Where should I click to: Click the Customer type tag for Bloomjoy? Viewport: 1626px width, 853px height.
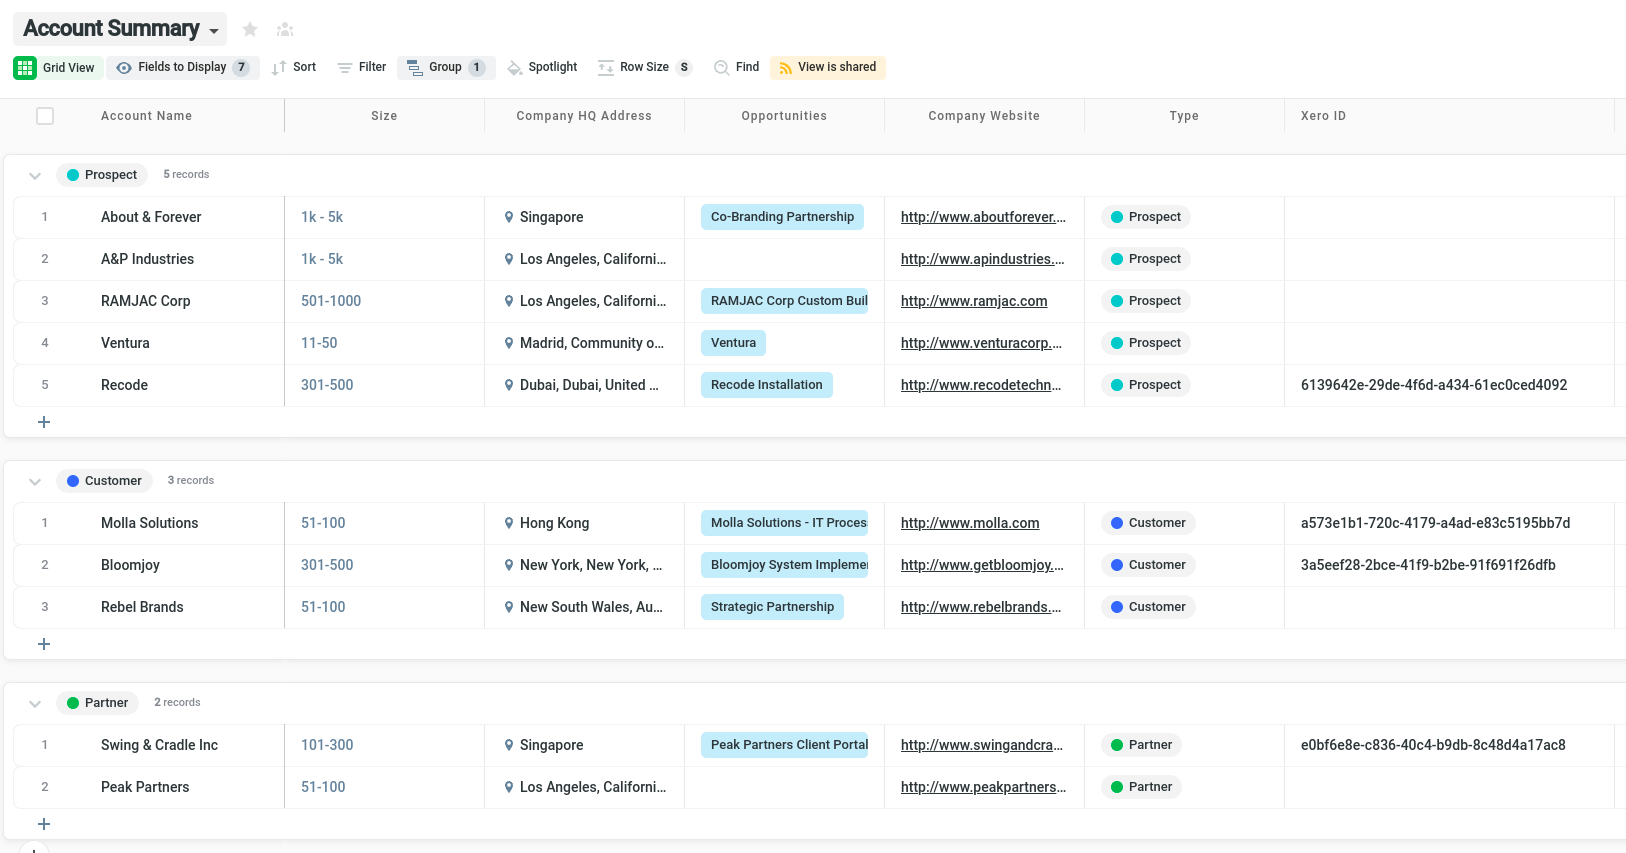pos(1148,565)
